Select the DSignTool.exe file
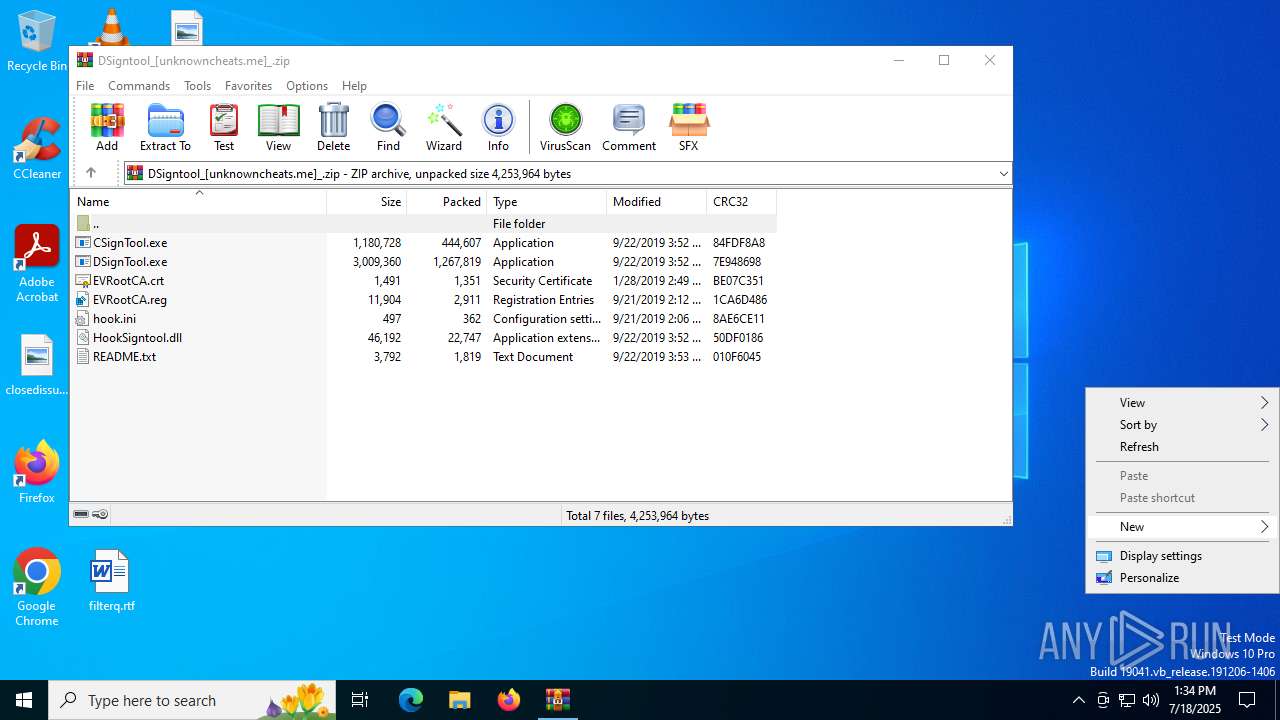1280x720 pixels. pyautogui.click(x=130, y=262)
